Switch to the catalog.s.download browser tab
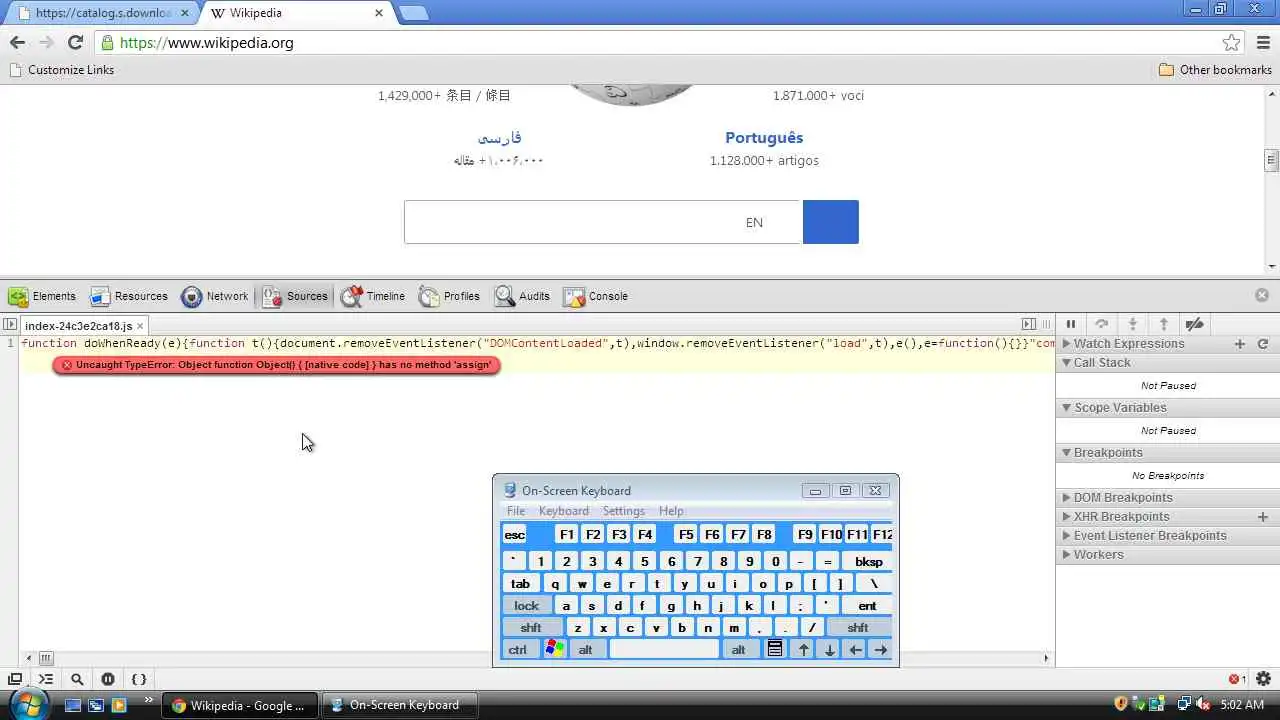 [101, 13]
